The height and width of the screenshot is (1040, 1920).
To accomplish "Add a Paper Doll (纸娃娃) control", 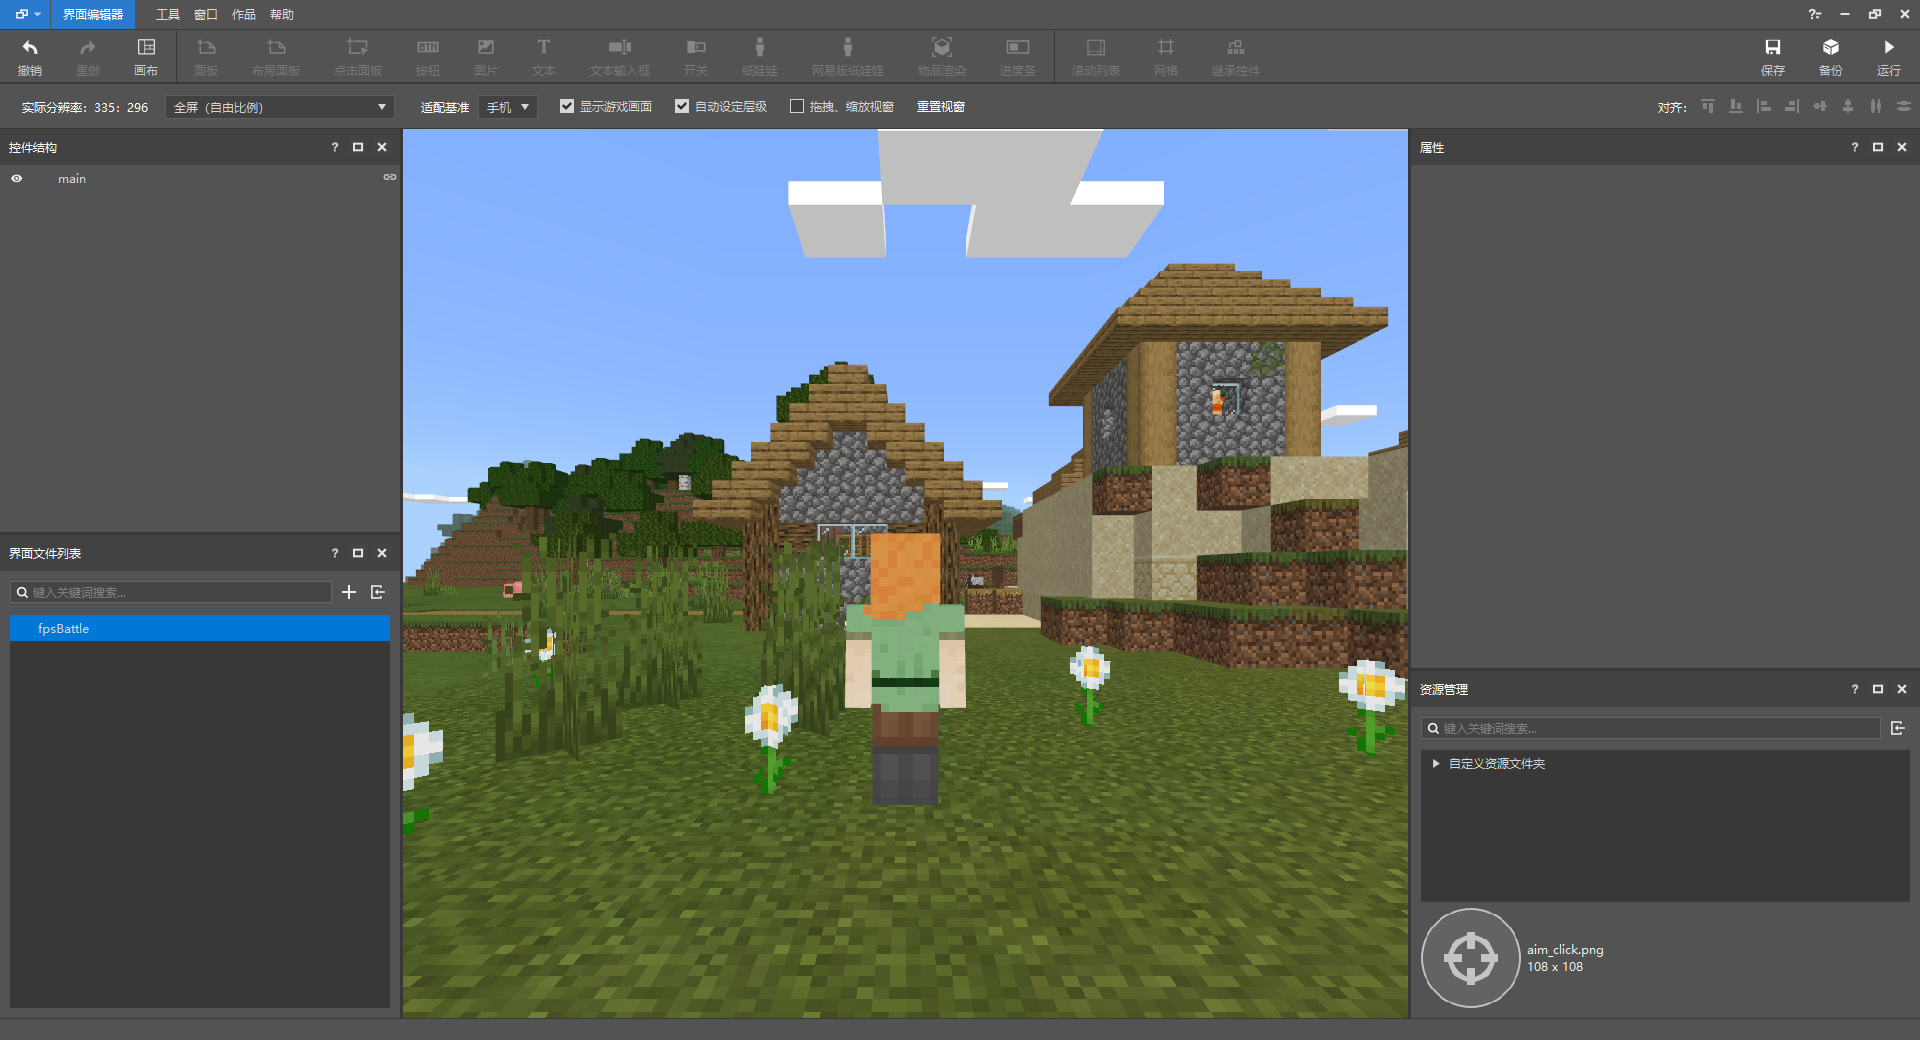I will [x=760, y=57].
